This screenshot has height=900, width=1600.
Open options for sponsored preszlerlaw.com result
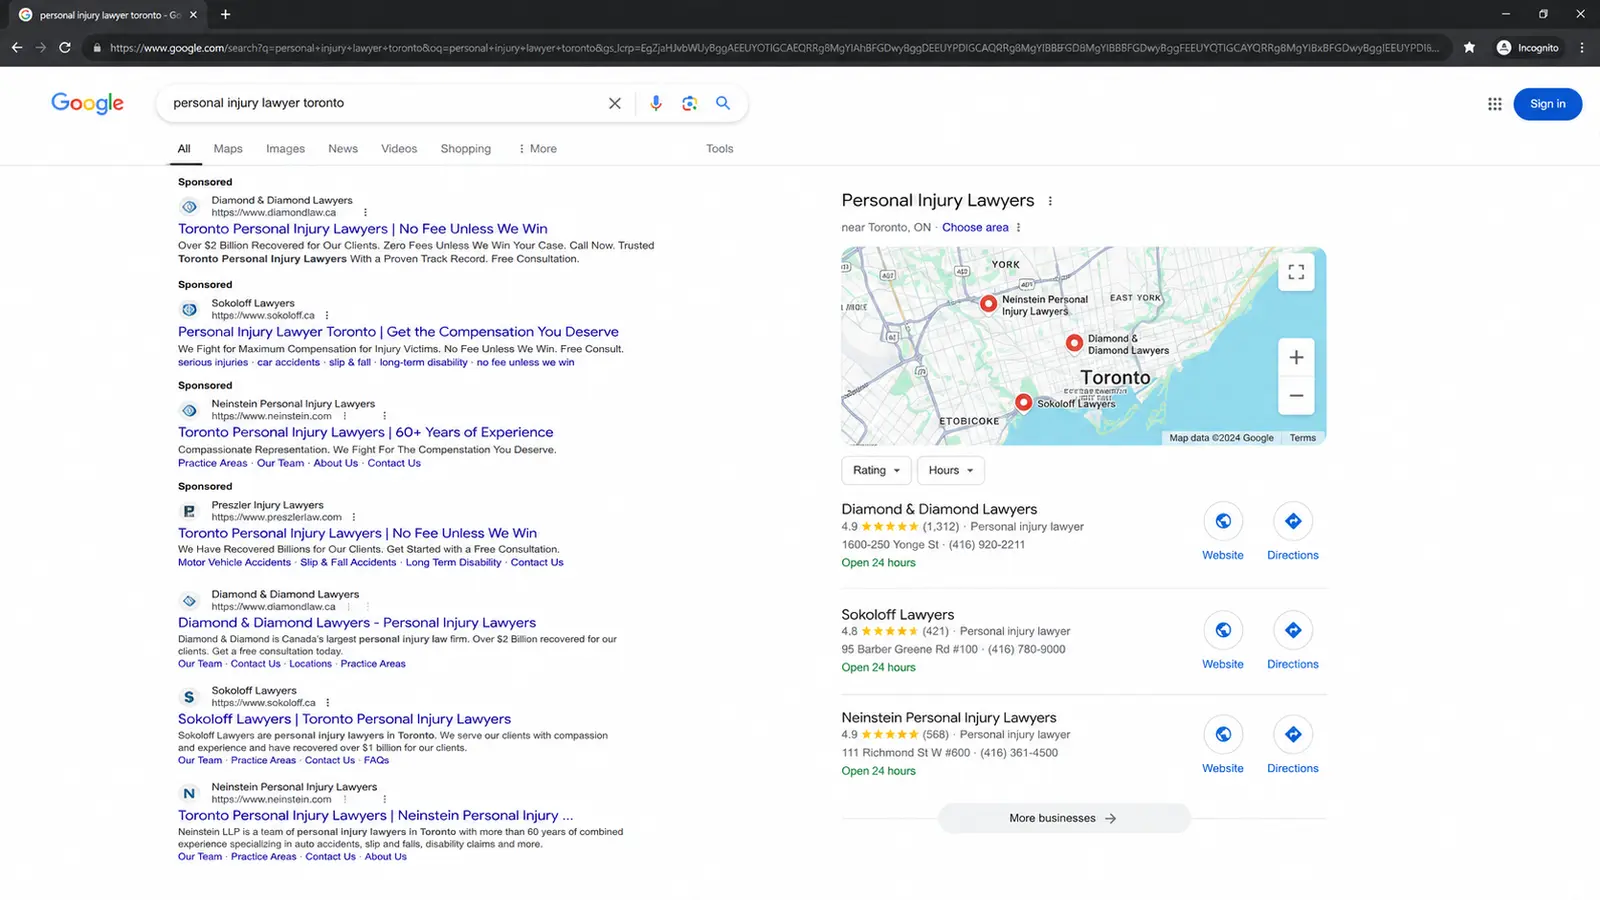(354, 517)
